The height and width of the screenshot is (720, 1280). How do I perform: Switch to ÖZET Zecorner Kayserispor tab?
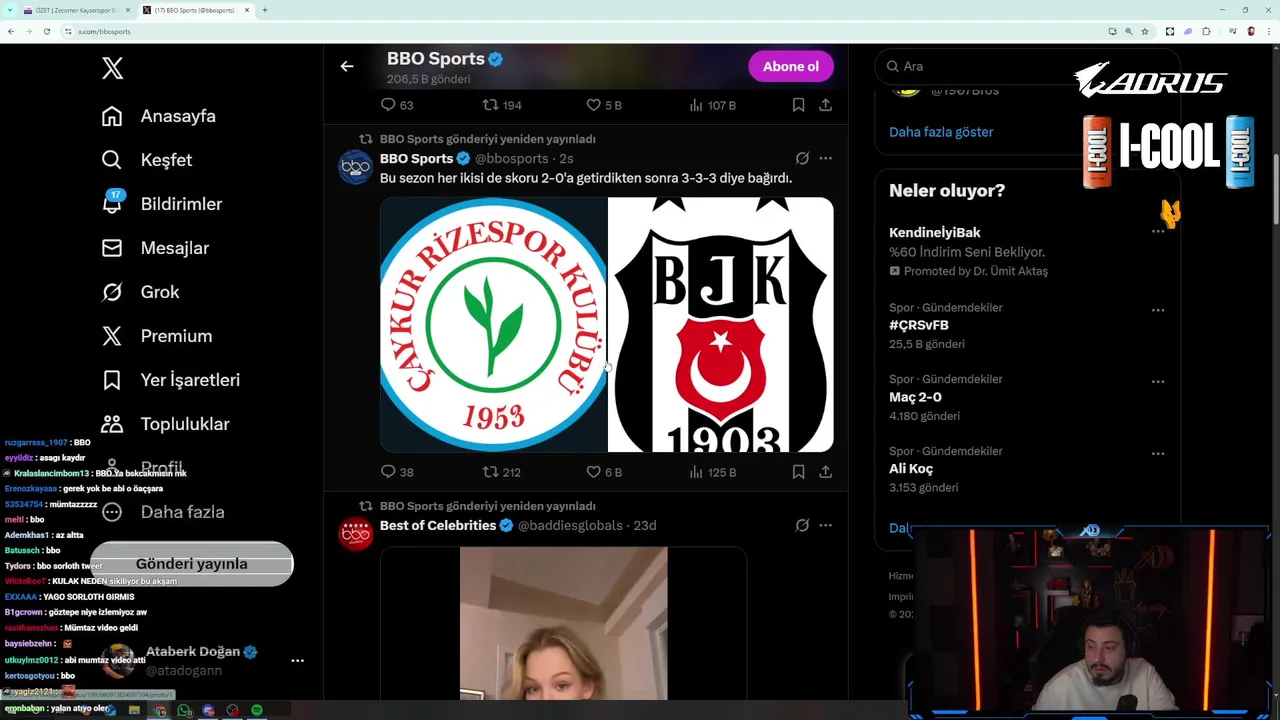point(76,10)
